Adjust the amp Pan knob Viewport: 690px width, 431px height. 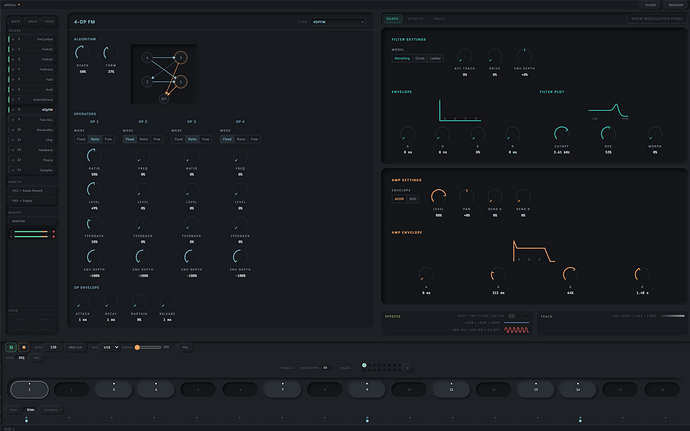(x=467, y=197)
